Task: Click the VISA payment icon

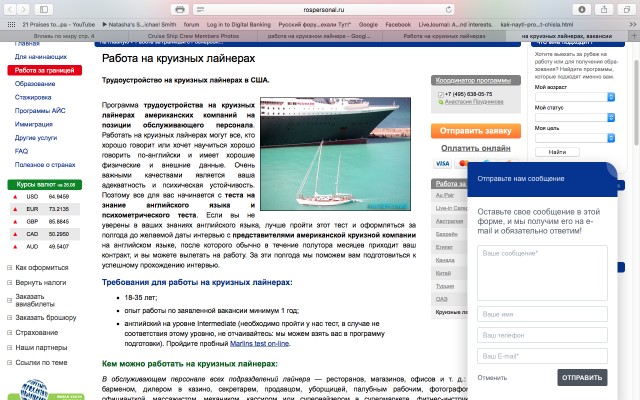Action: click(443, 163)
